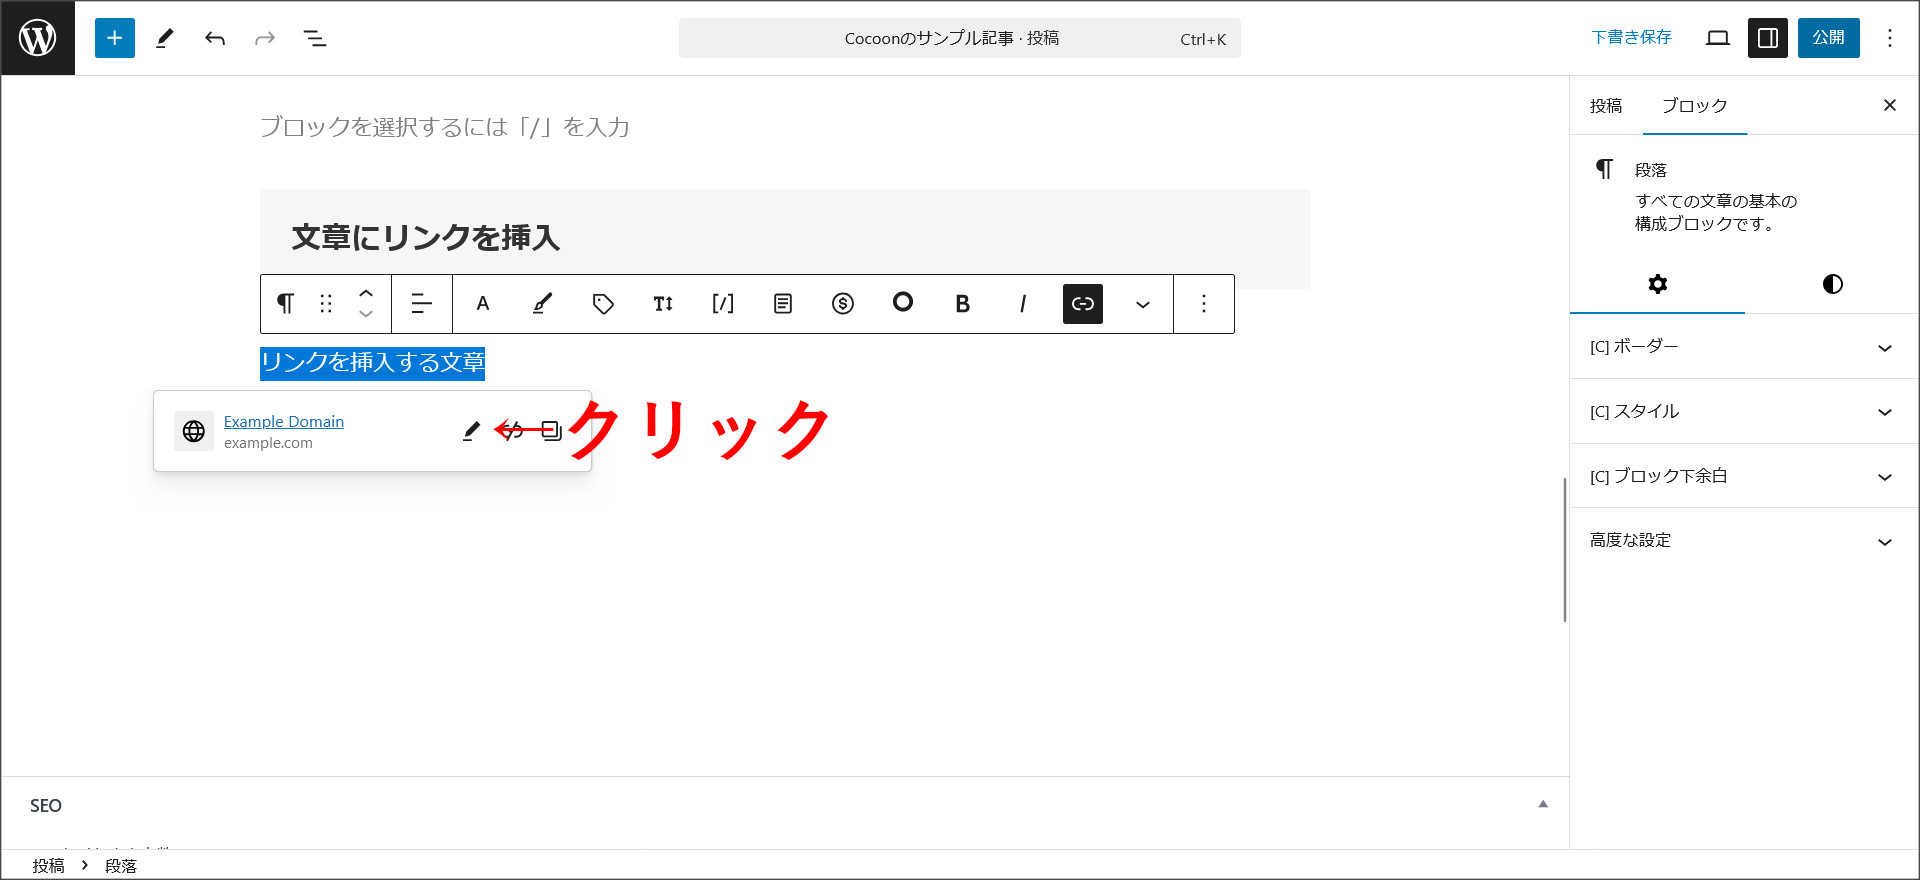Open the command palette title bar
1920x880 pixels.
pos(960,38)
